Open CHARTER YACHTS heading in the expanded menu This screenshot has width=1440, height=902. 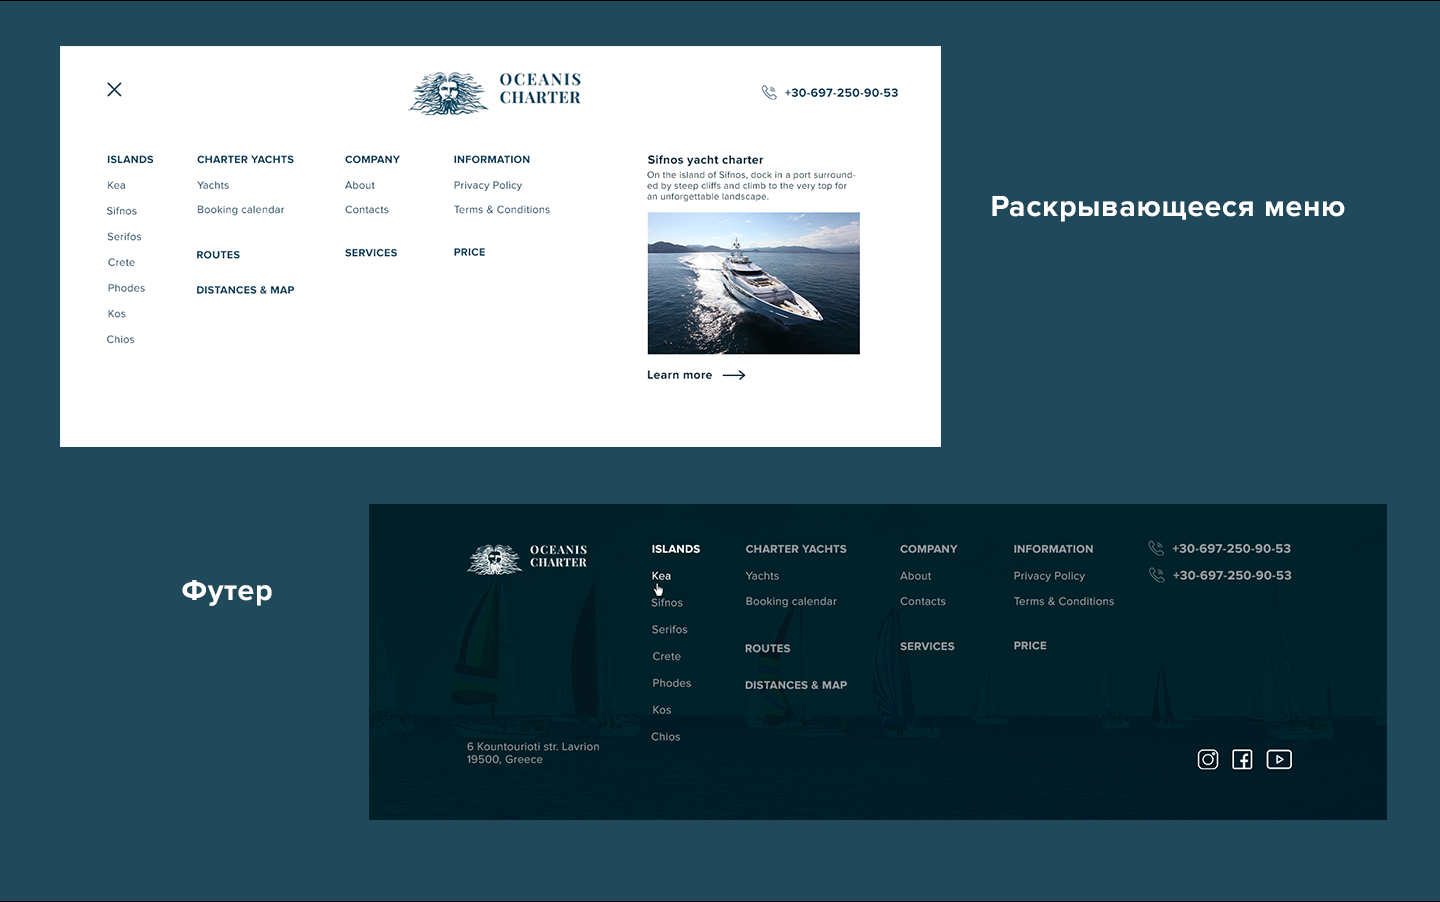(x=245, y=160)
